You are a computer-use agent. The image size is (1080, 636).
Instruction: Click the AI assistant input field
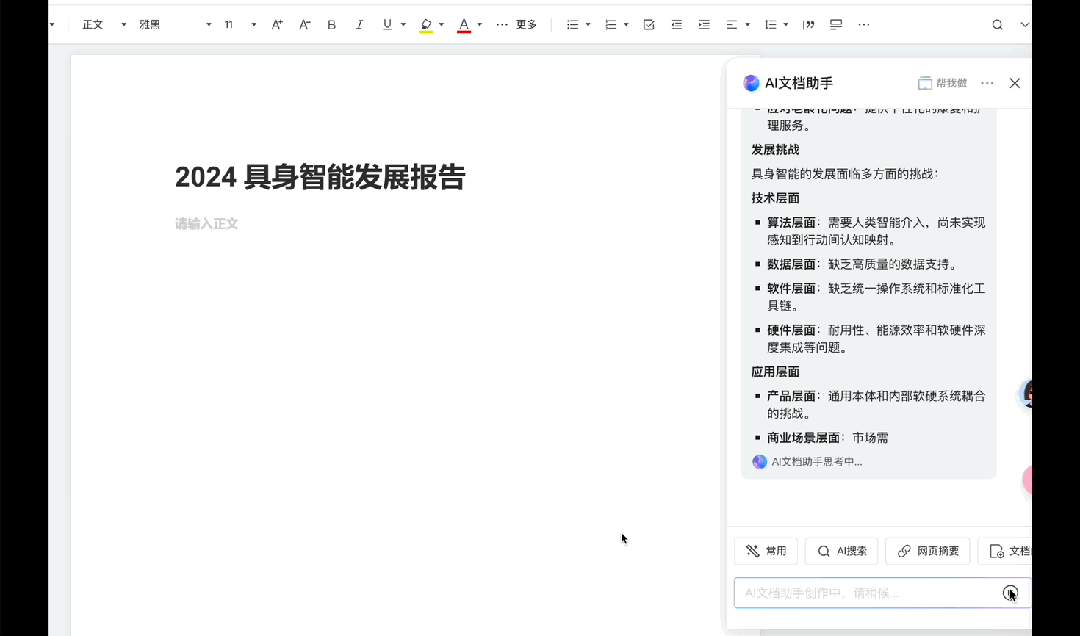coord(860,592)
